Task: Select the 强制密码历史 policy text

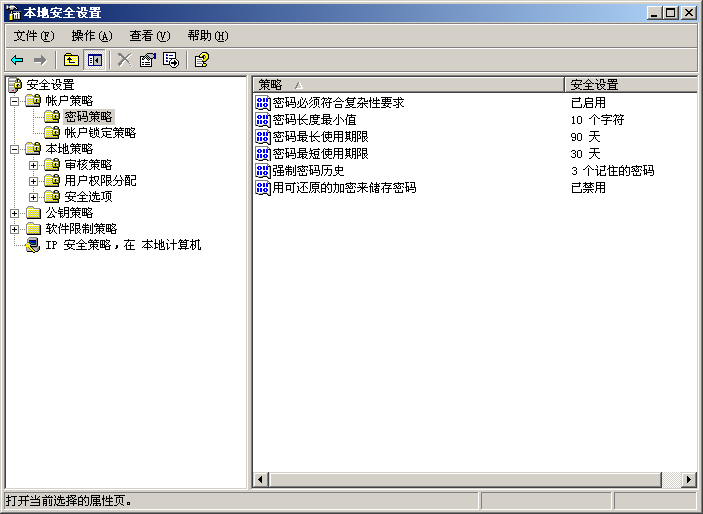Action: click(x=308, y=171)
